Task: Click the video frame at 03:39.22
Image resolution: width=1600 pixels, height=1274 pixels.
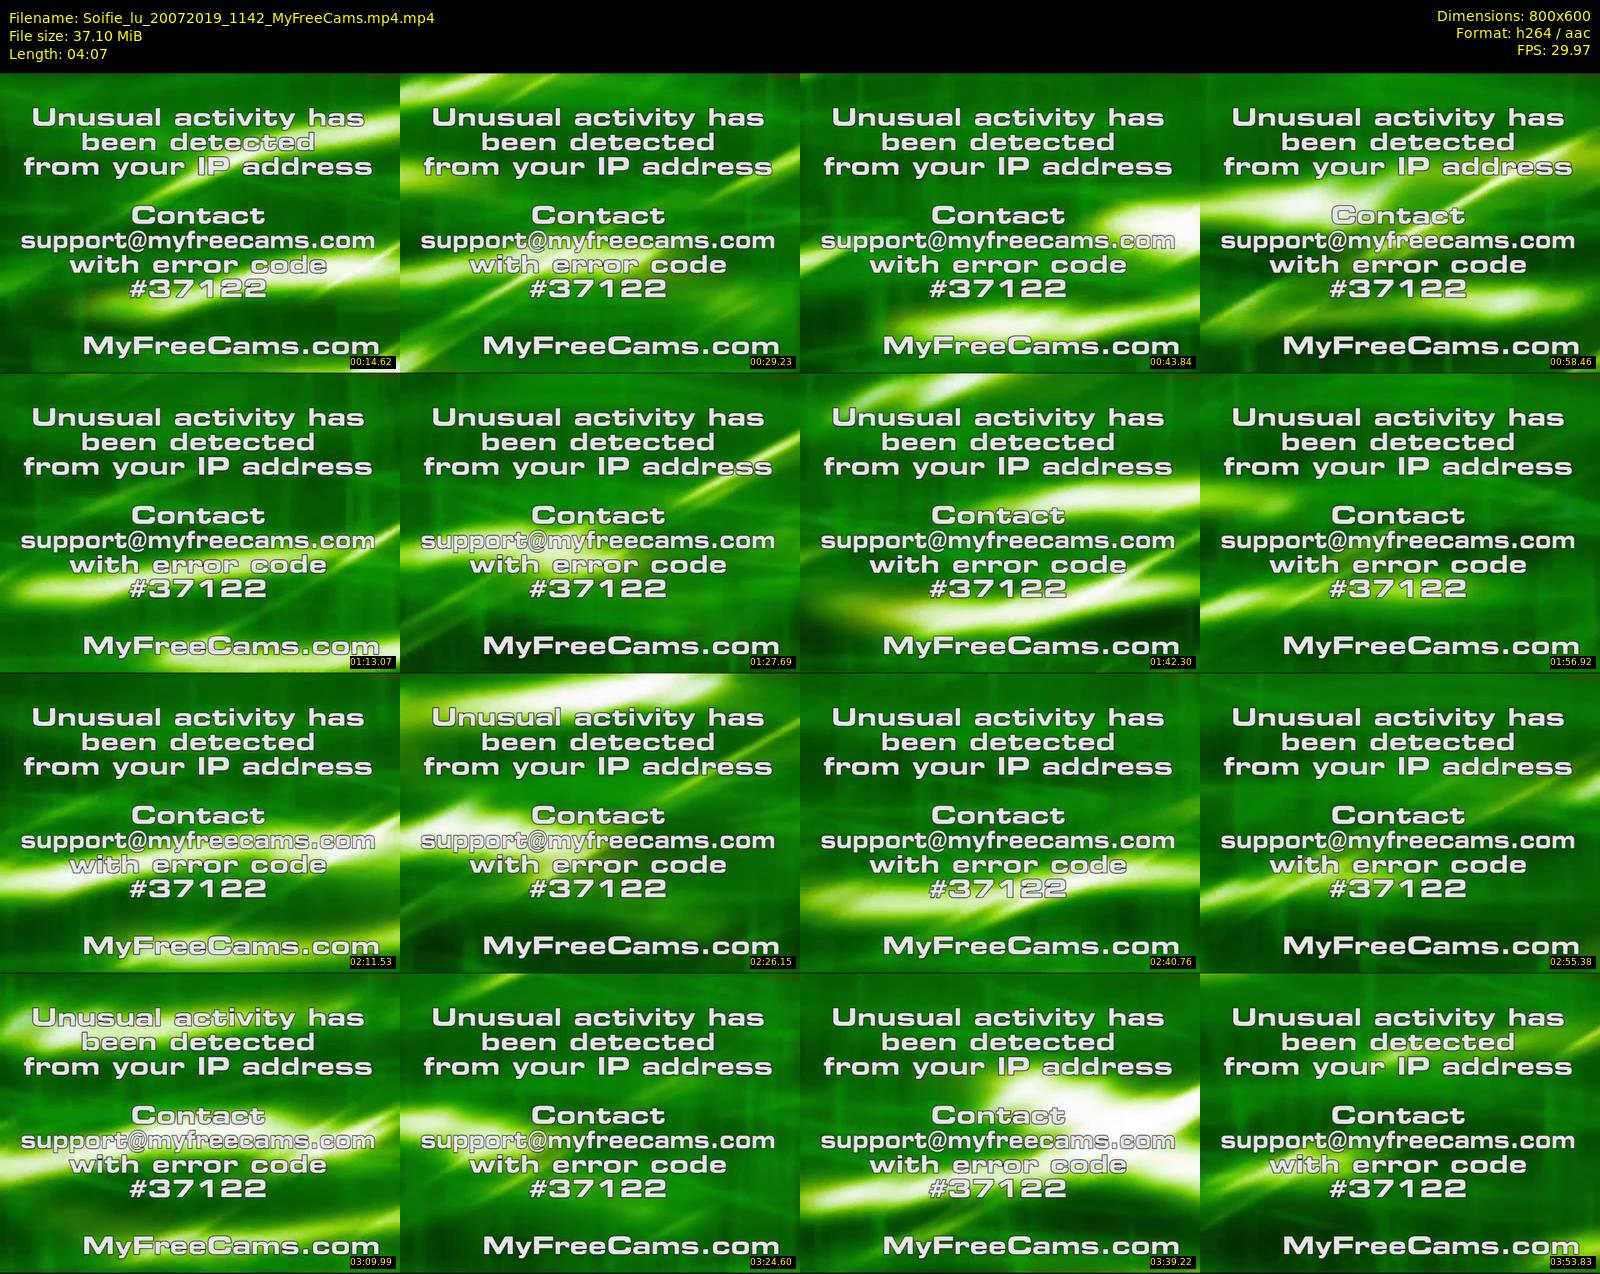Action: [x=999, y=1122]
